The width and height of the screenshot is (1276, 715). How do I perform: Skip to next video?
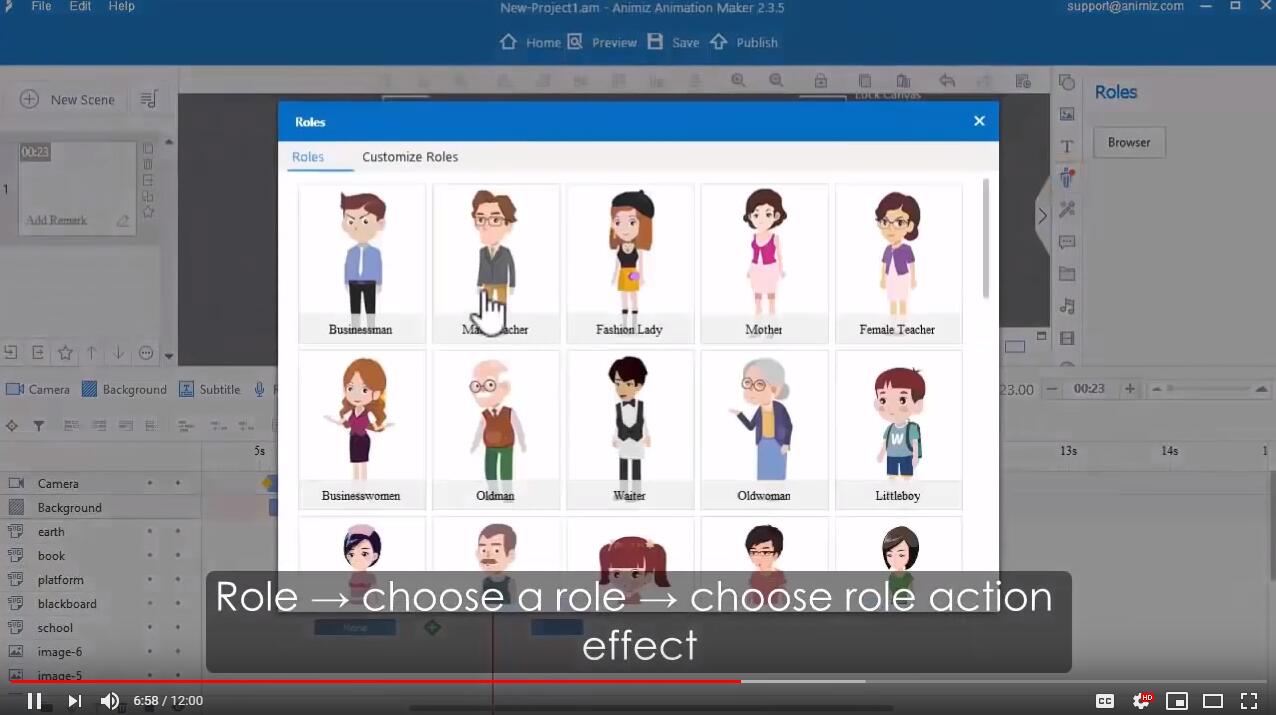pyautogui.click(x=74, y=701)
